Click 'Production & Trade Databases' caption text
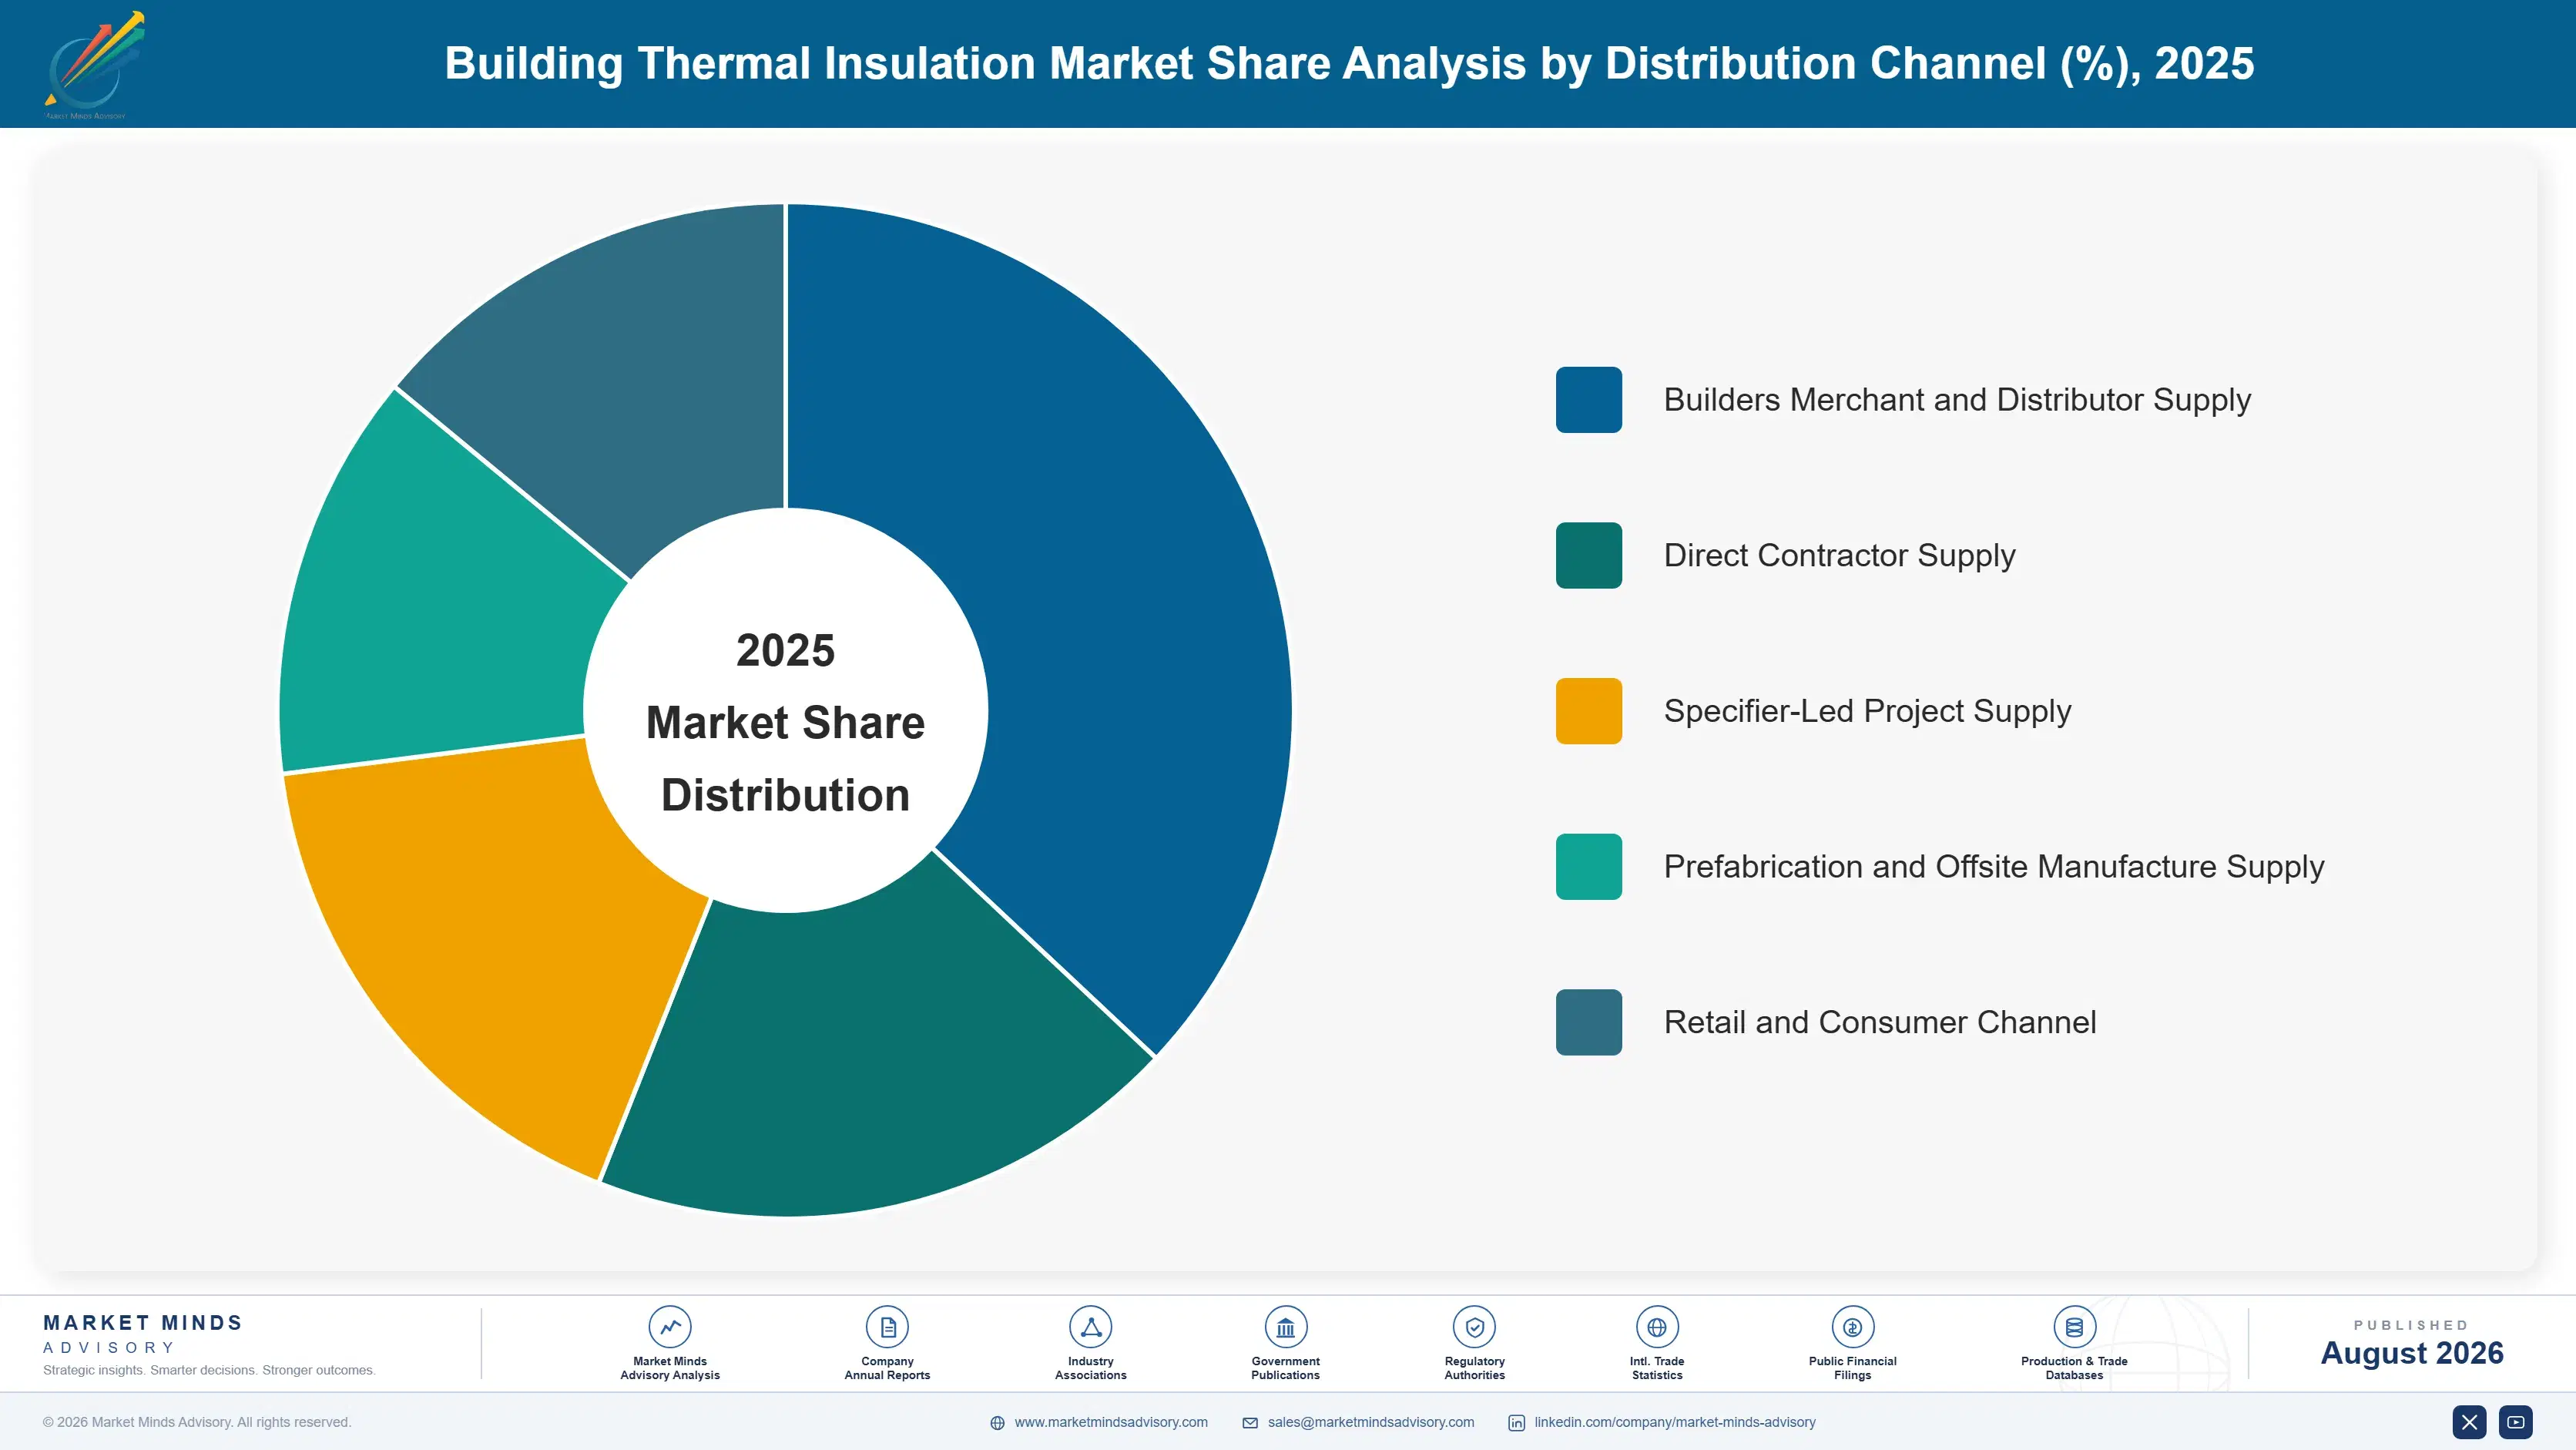The height and width of the screenshot is (1450, 2576). 2074,1368
